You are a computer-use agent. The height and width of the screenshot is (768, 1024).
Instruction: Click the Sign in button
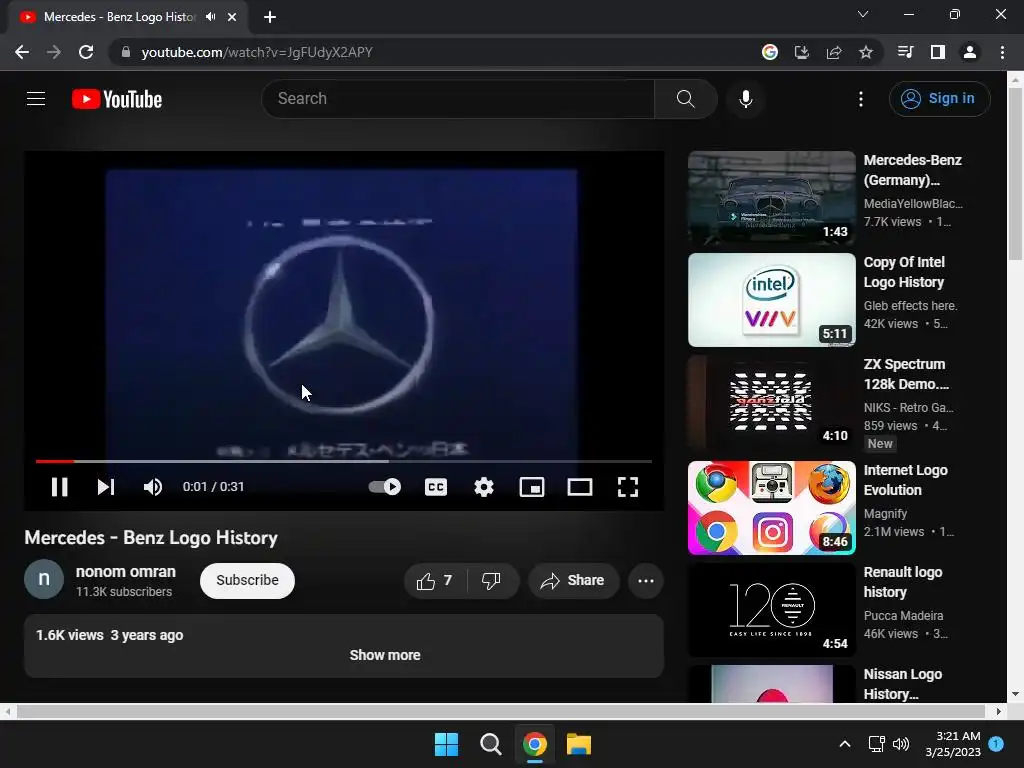click(x=939, y=99)
